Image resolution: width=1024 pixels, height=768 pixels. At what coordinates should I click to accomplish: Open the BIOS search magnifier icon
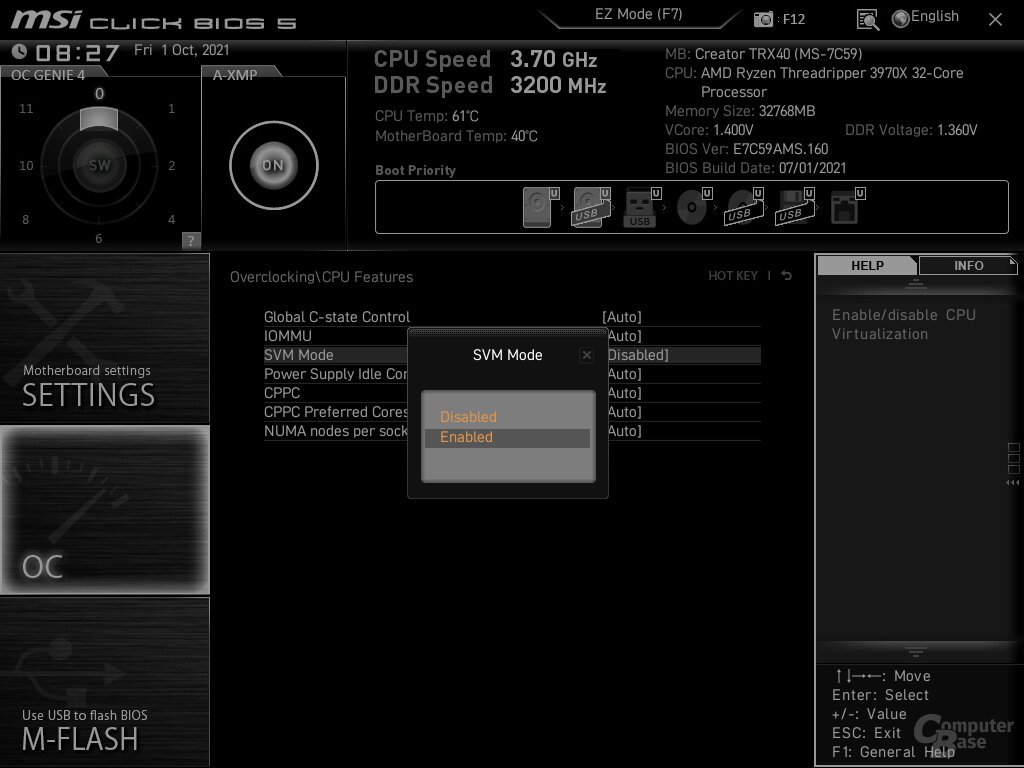click(867, 20)
